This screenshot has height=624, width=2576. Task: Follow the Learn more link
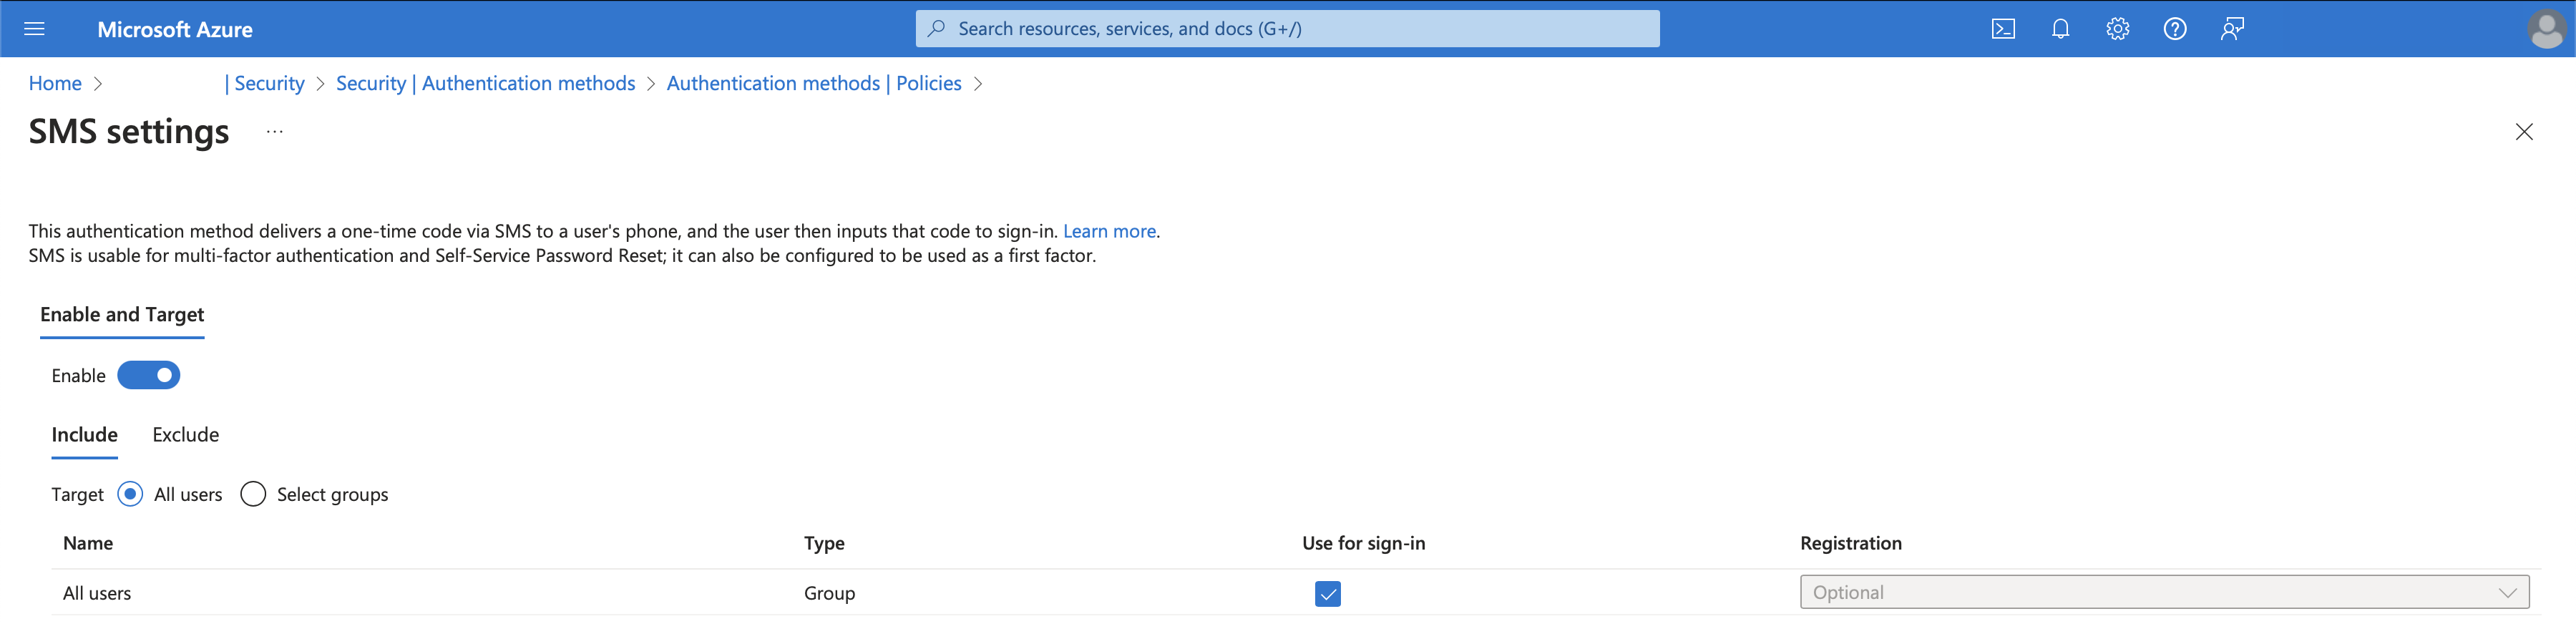click(x=1109, y=231)
